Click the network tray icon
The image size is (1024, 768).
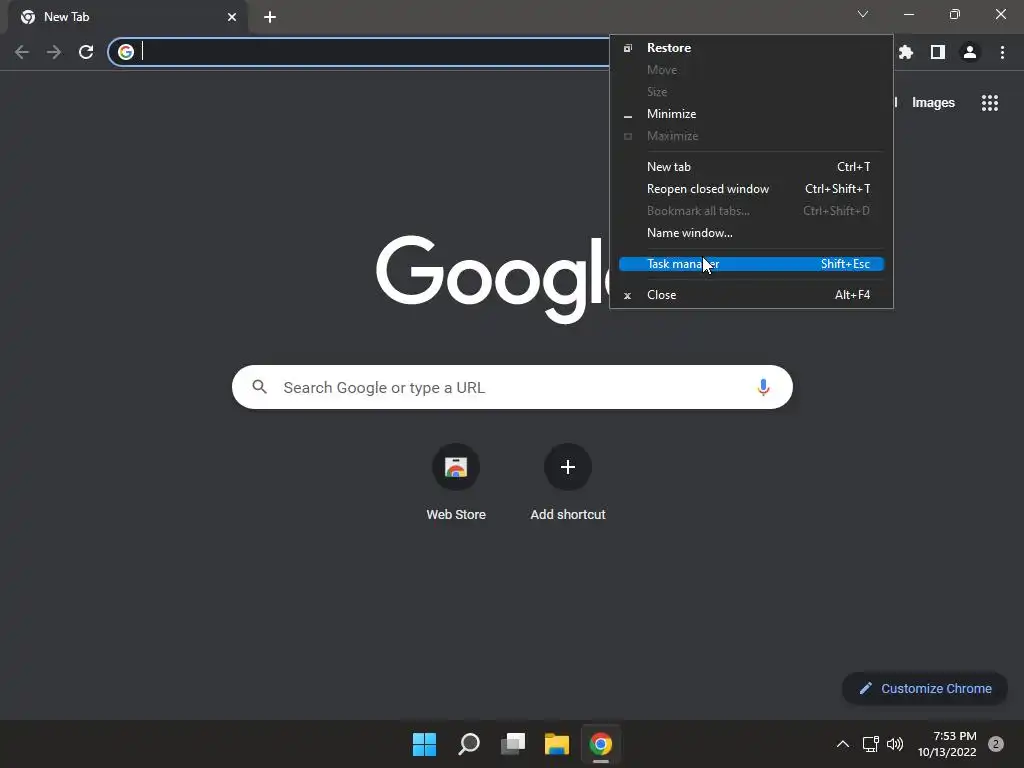coord(870,744)
